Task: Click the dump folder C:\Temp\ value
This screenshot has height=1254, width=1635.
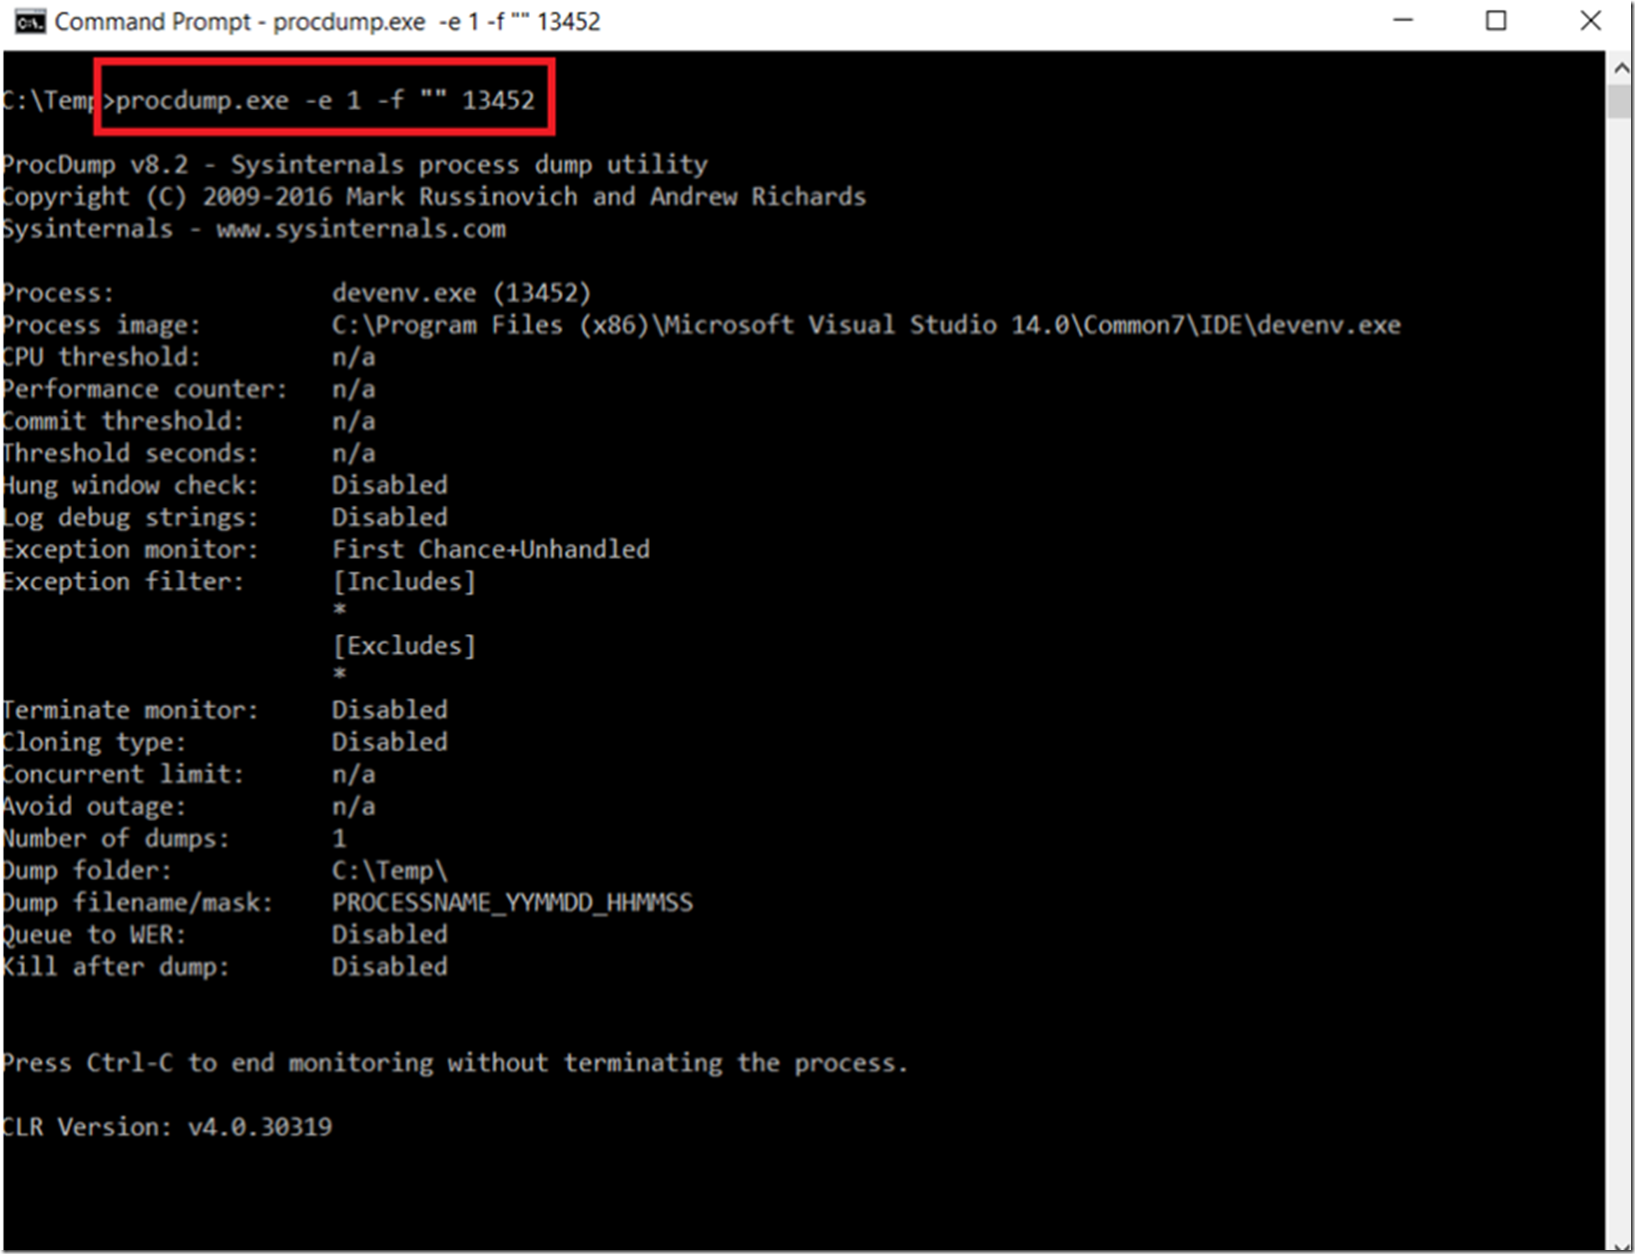Action: (390, 870)
